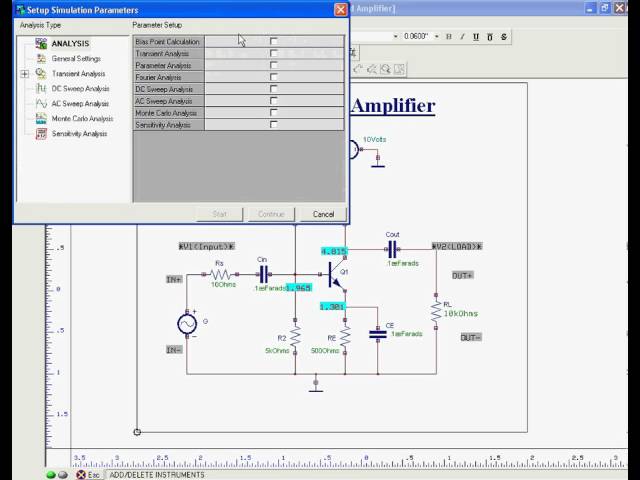This screenshot has height=480, width=640.
Task: Click the zoom-area icon right of magnifier
Action: coord(399,69)
